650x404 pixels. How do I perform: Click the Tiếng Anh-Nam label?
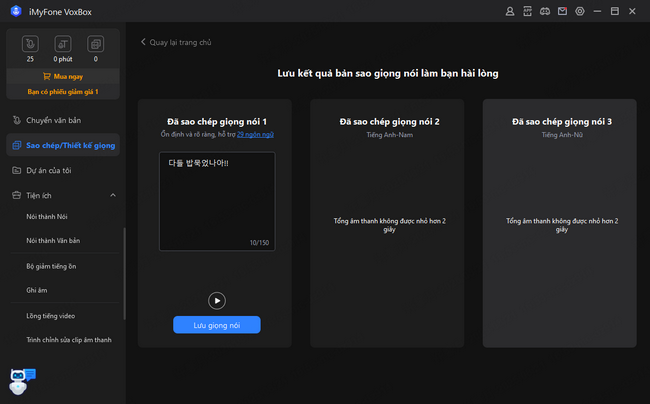389,135
